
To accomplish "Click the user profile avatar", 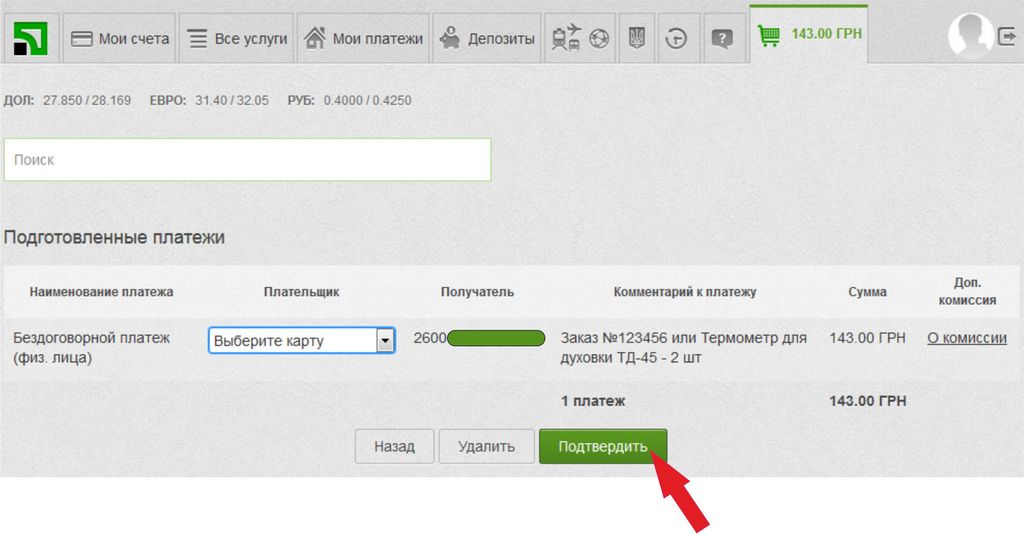I will coord(971,35).
